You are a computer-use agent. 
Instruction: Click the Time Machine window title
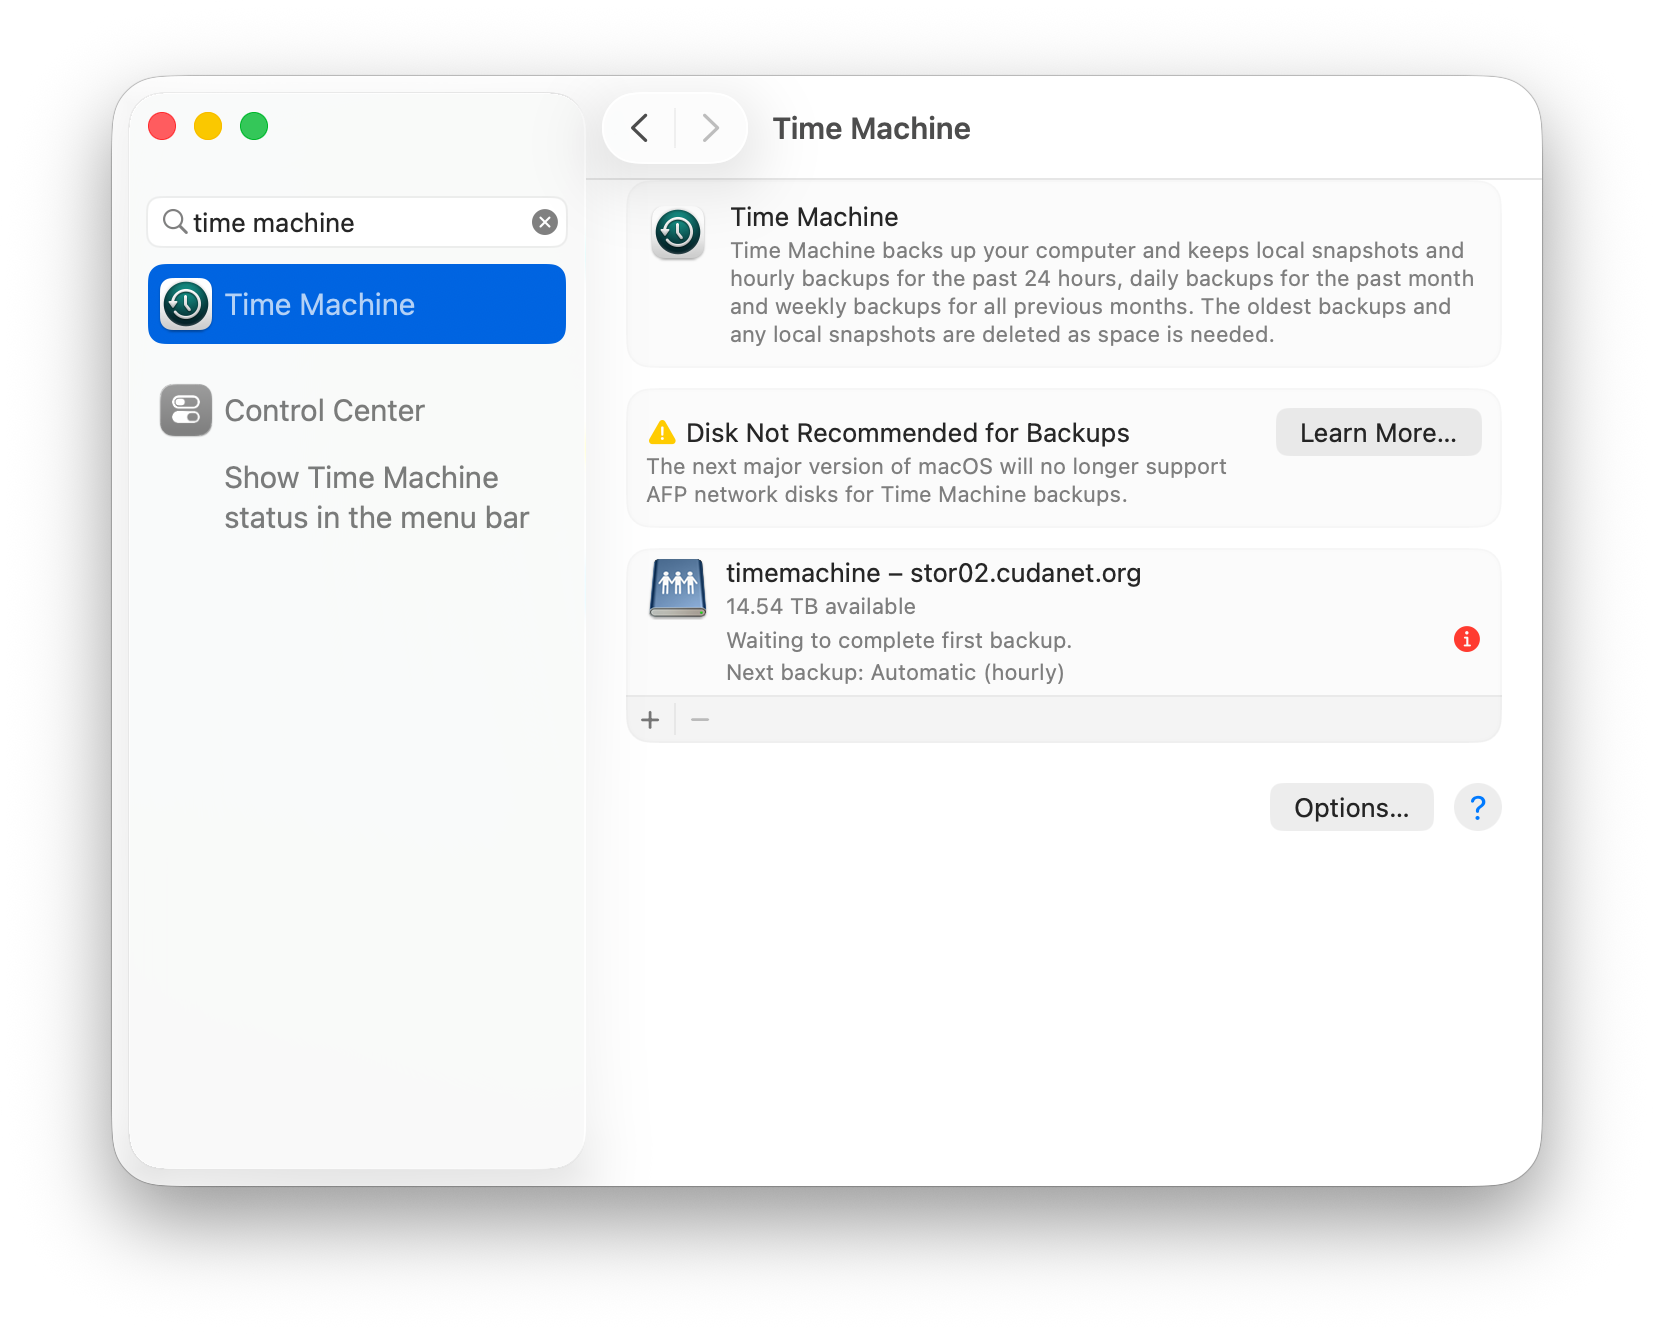871,128
